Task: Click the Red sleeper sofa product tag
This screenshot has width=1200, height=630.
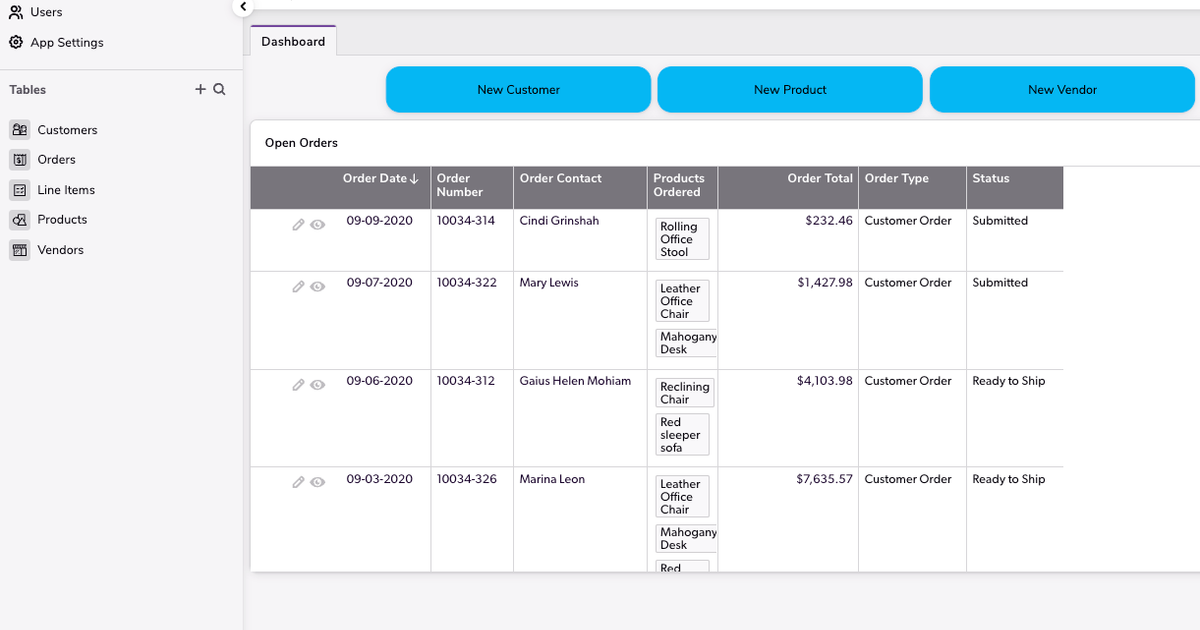Action: pos(682,435)
